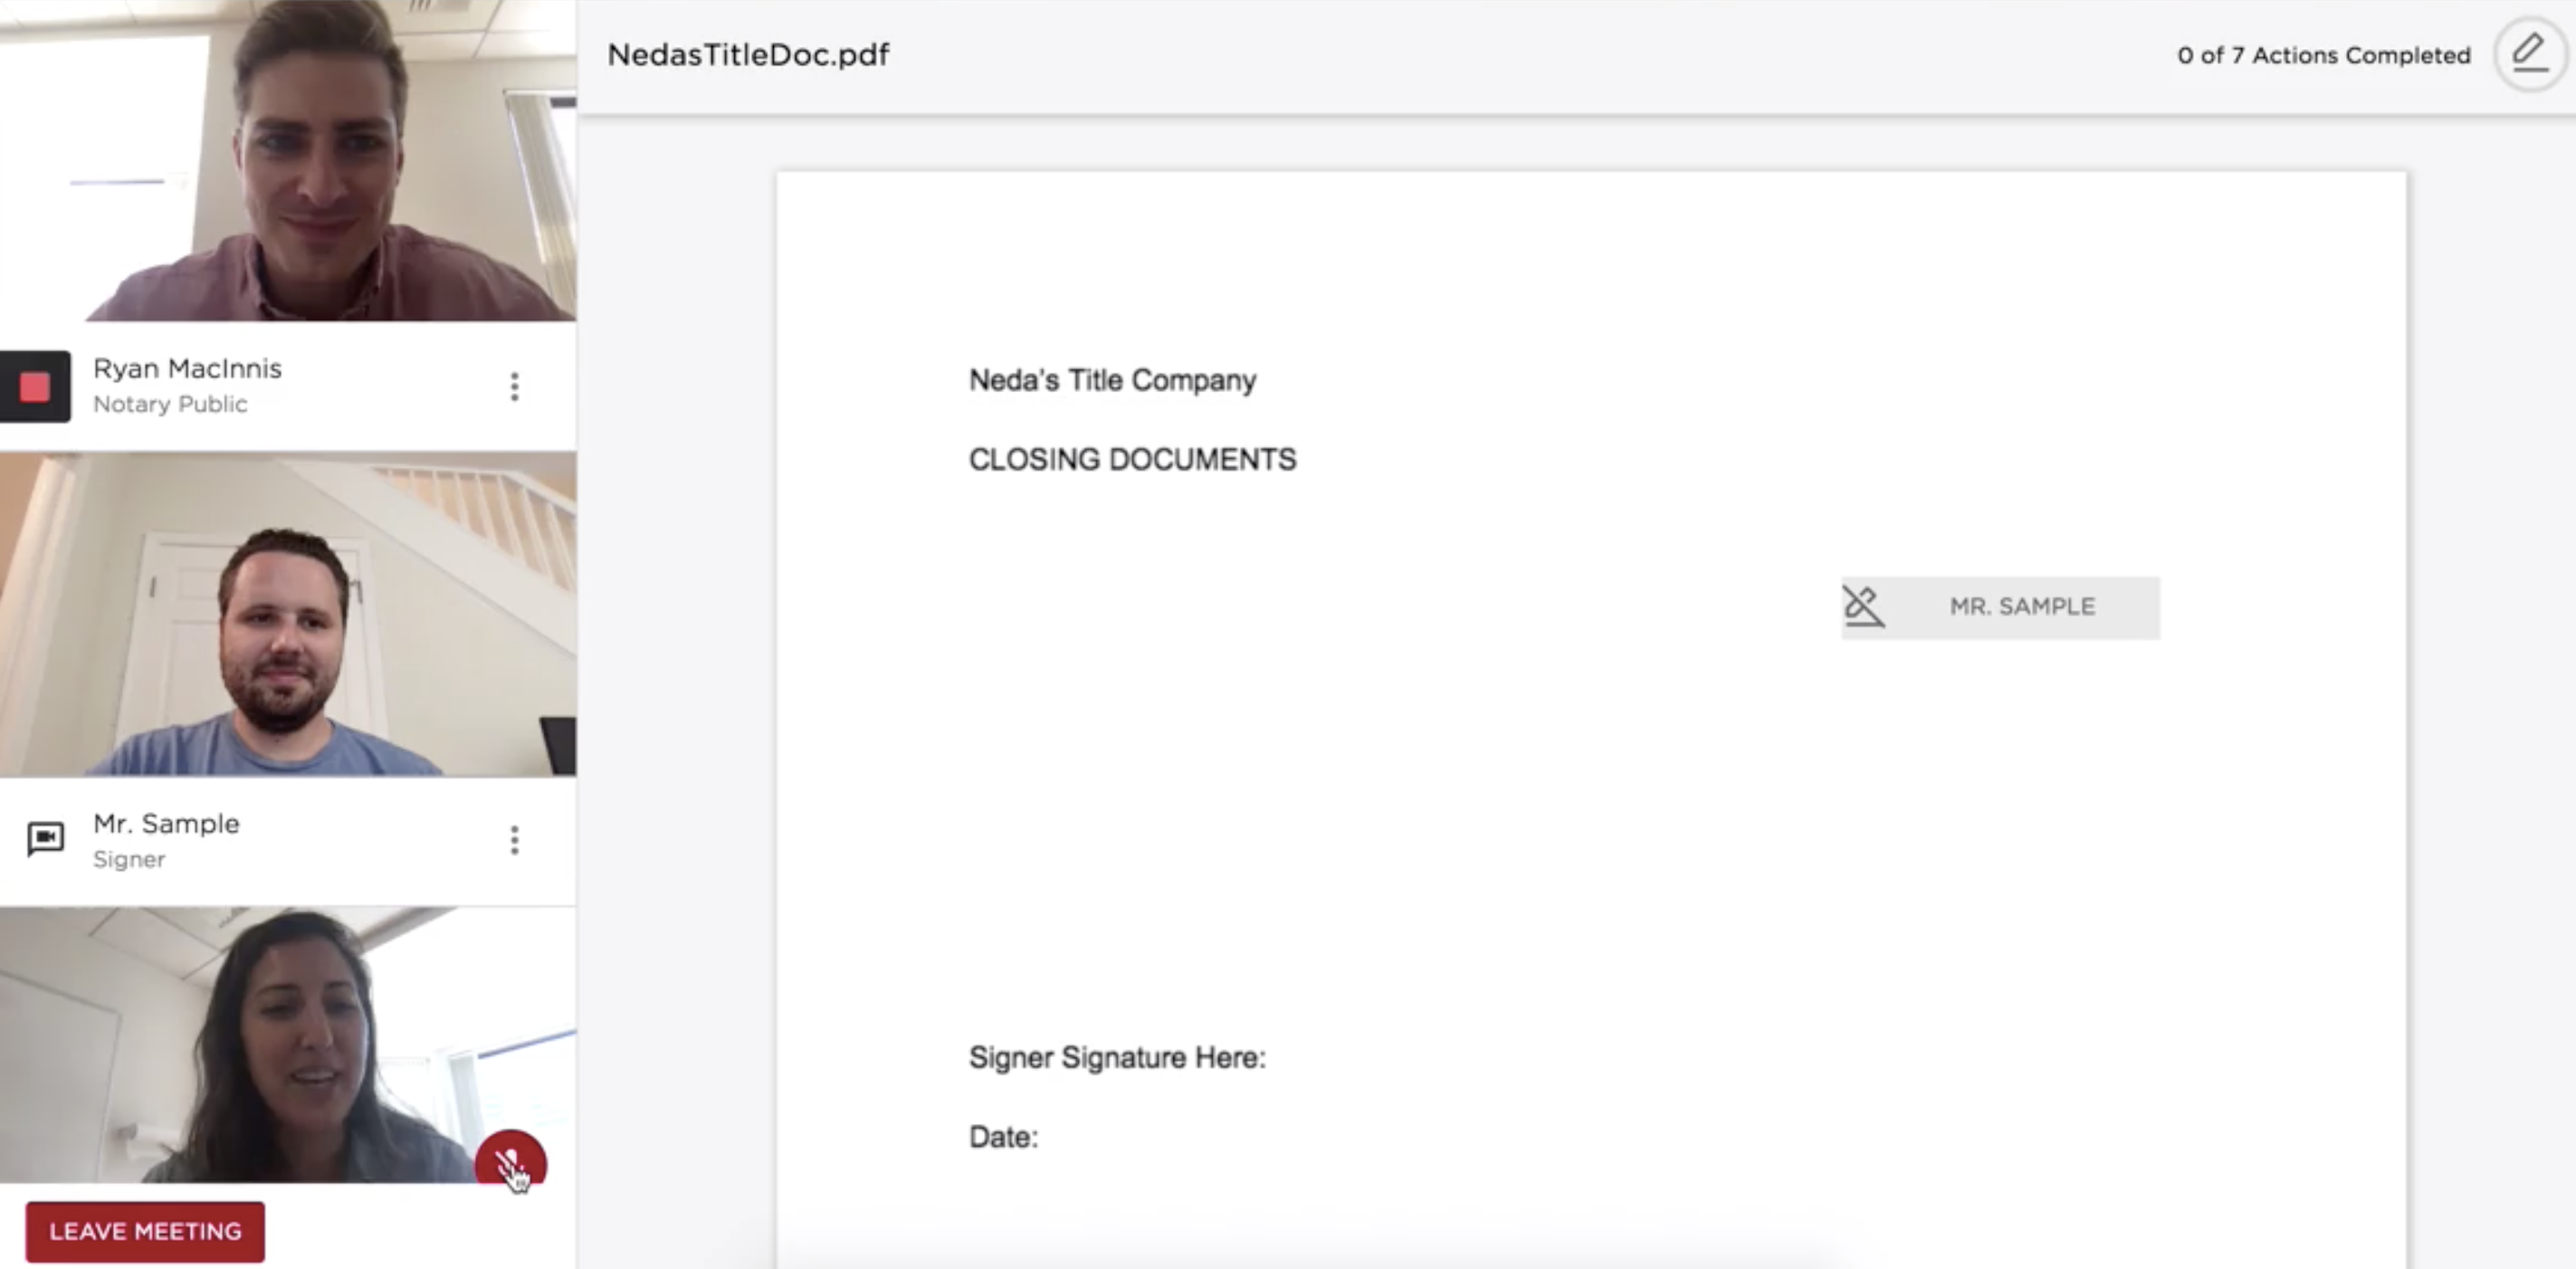Click the 'Notary Public' role label
The height and width of the screenshot is (1269, 2576).
coord(170,404)
